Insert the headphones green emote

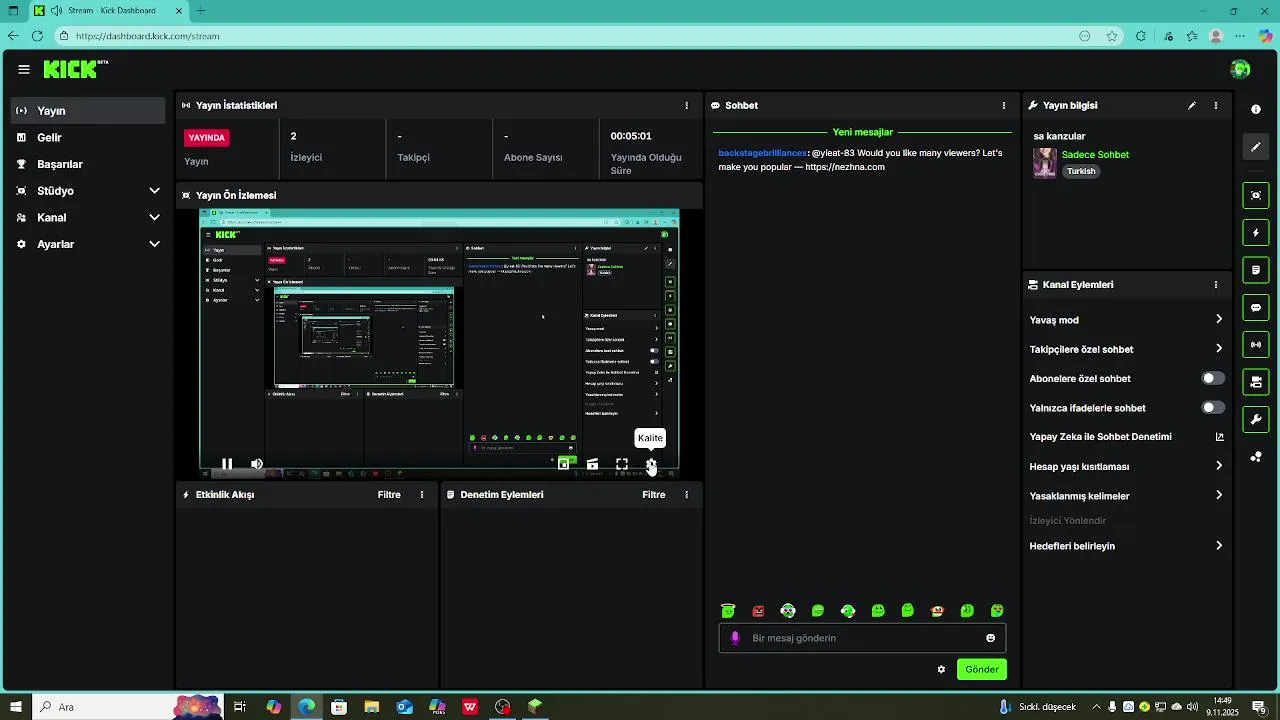click(788, 610)
